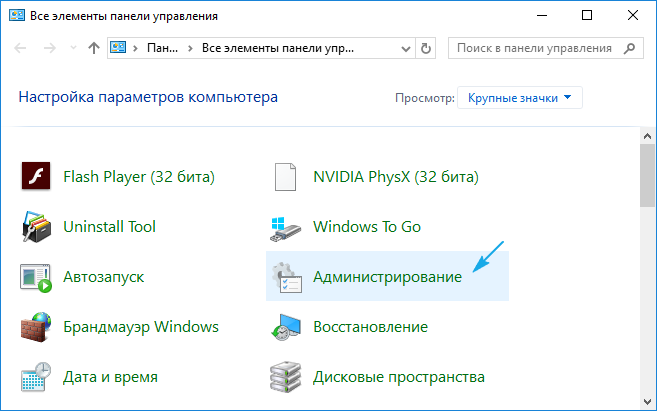
Task: Open the Восстановление icon
Action: (286, 327)
